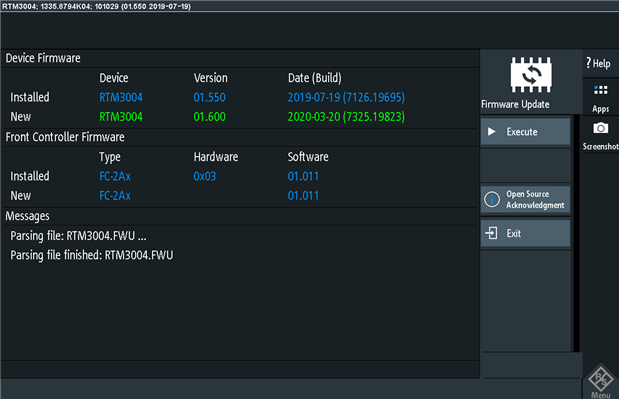
Task: Click the info icon beside Open Source Acknowledgment
Action: 492,199
